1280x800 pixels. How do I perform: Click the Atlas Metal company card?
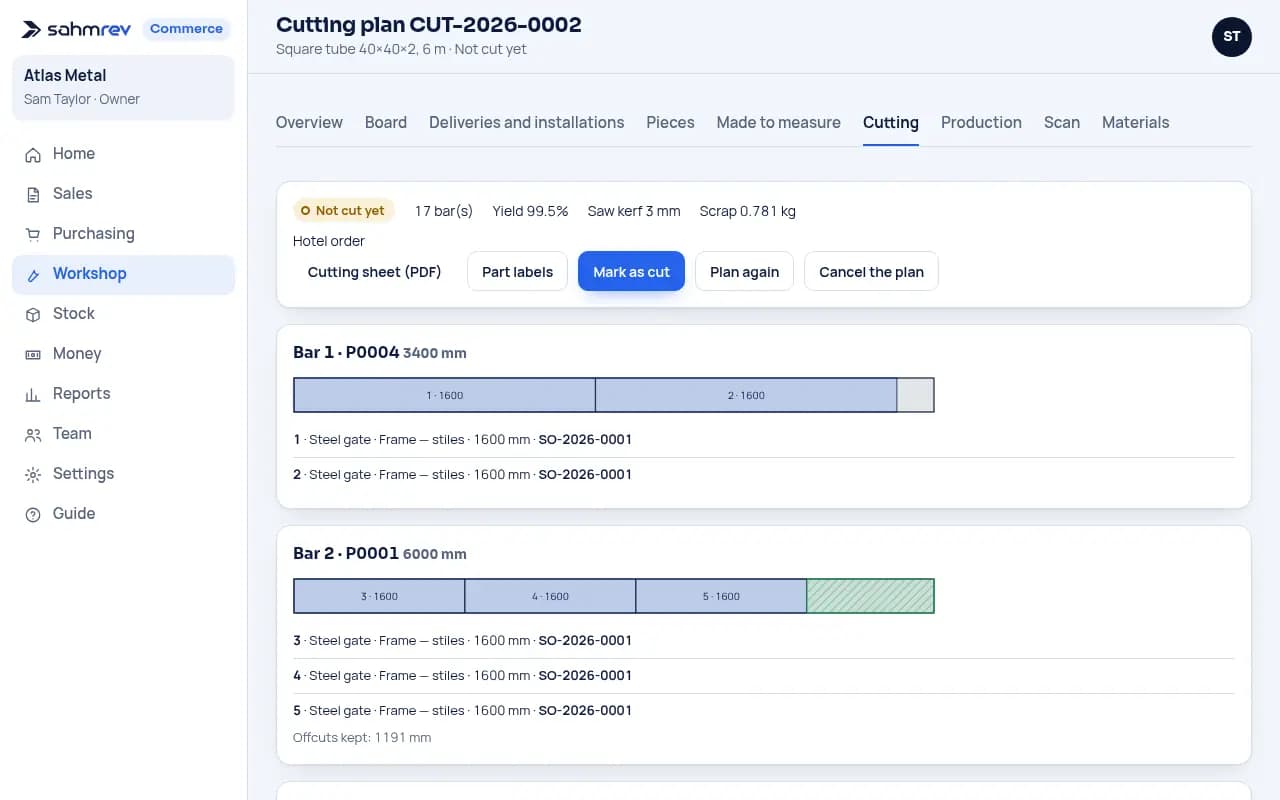(123, 87)
